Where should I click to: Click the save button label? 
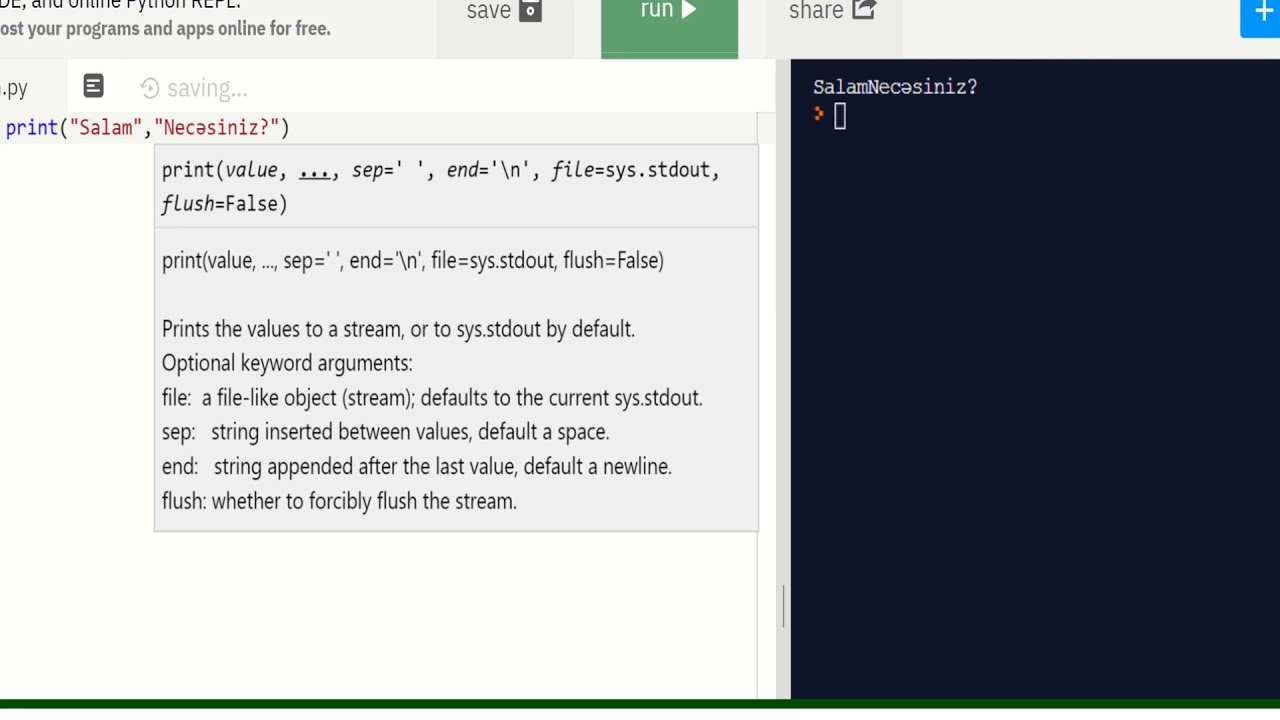pyautogui.click(x=488, y=11)
